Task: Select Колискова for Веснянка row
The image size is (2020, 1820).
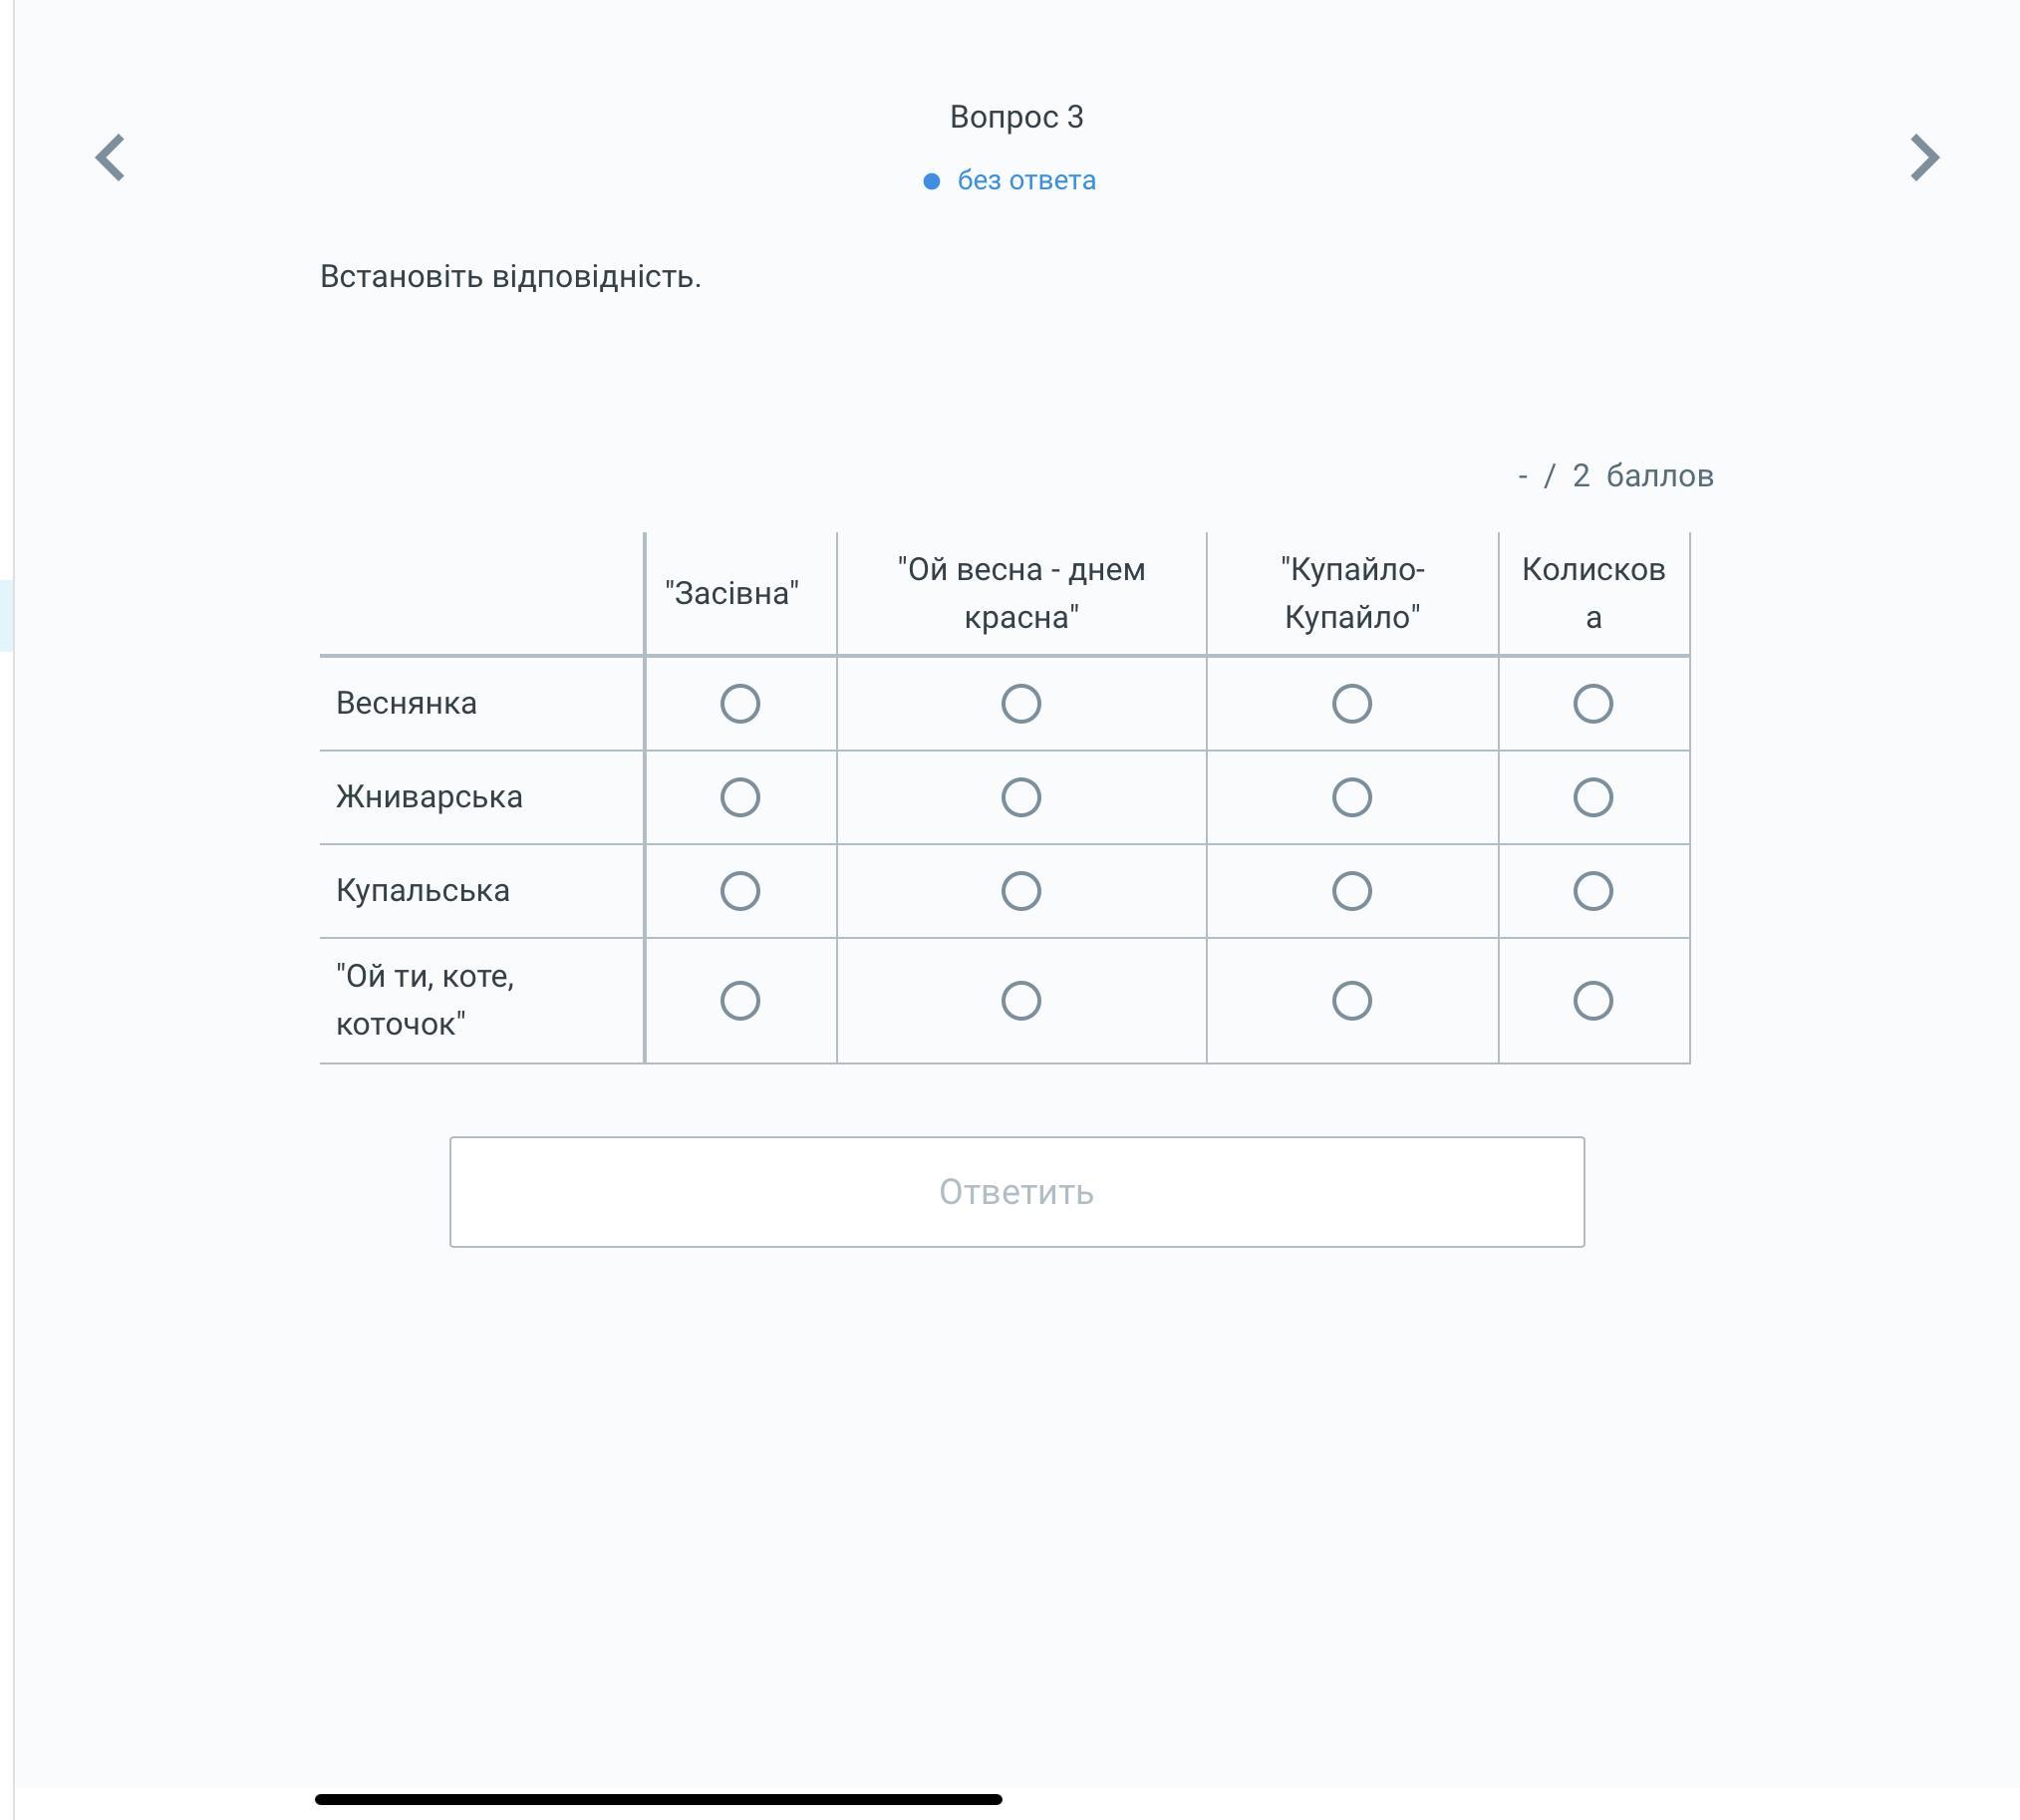Action: (x=1593, y=704)
